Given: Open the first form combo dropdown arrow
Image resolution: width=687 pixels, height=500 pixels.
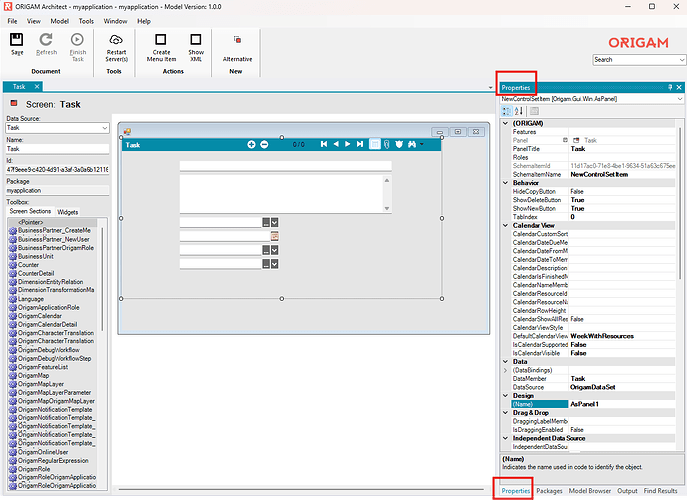Looking at the screenshot, I should point(275,223).
